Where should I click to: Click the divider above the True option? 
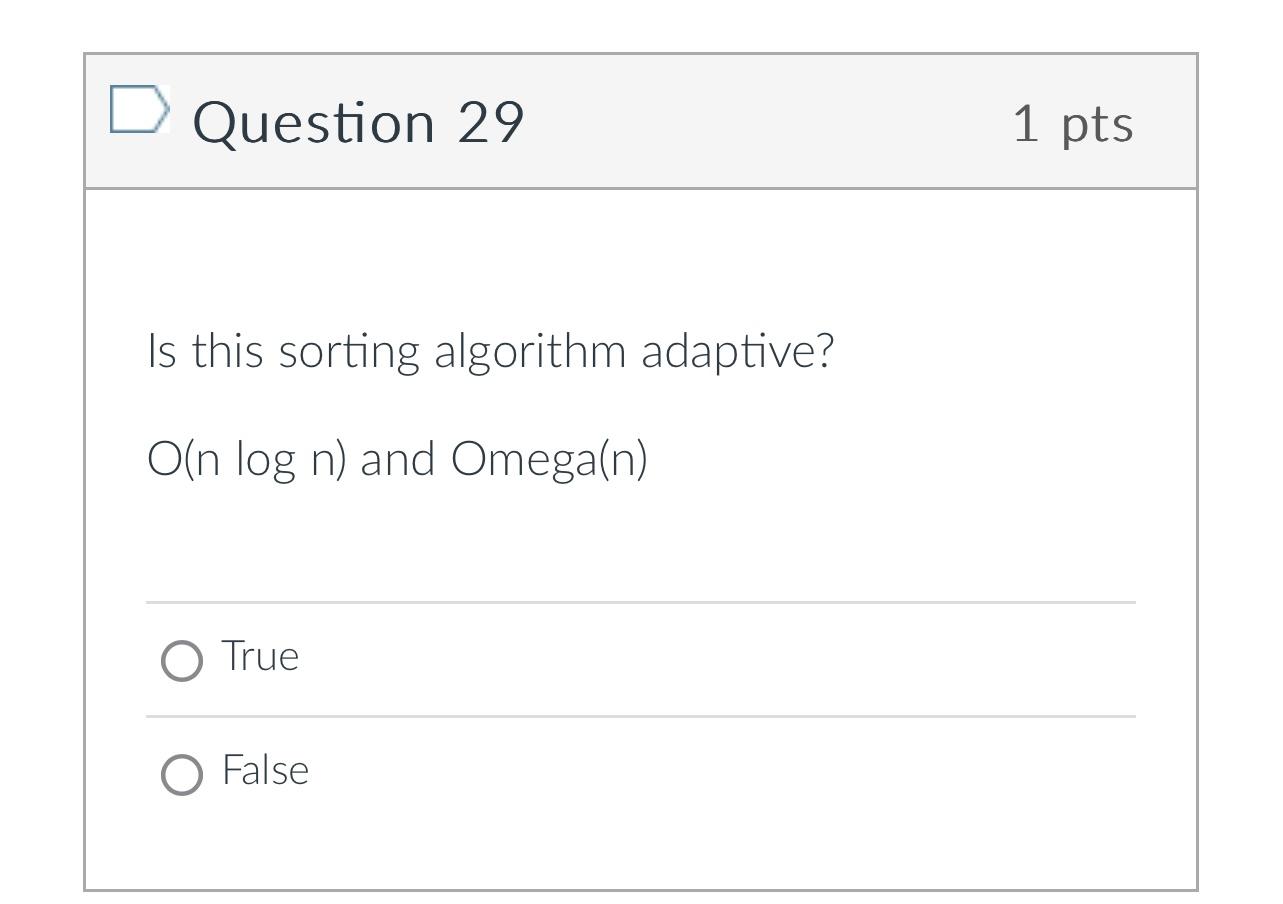[640, 602]
